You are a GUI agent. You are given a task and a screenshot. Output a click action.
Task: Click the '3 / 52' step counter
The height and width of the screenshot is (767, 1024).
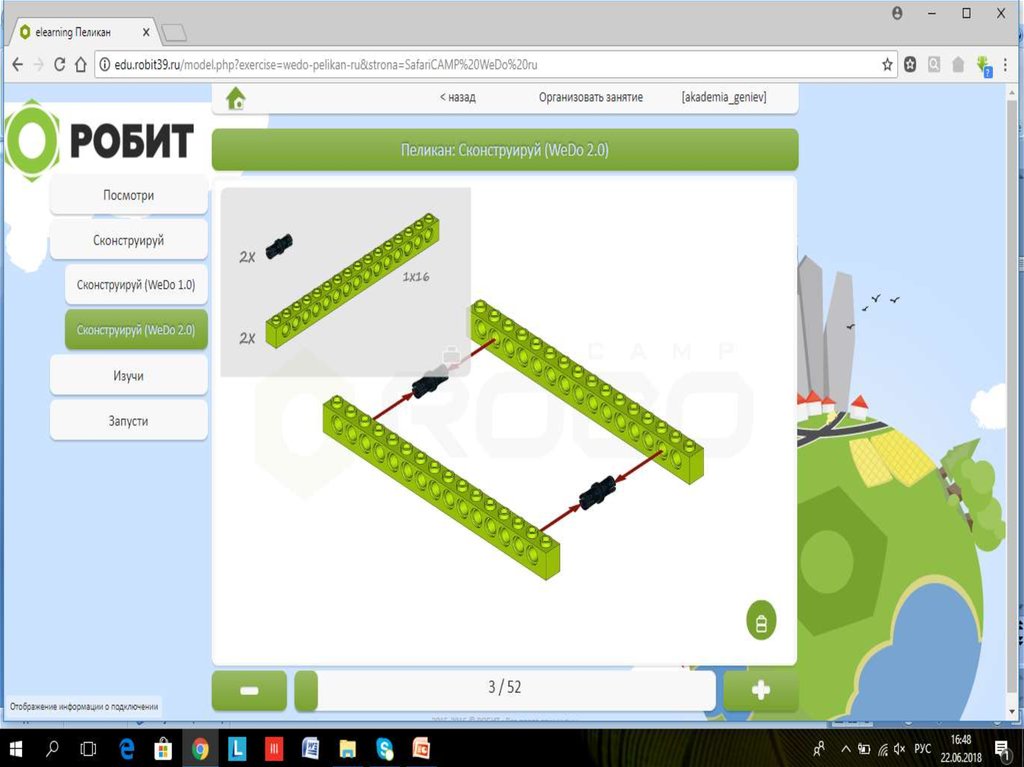(x=505, y=687)
